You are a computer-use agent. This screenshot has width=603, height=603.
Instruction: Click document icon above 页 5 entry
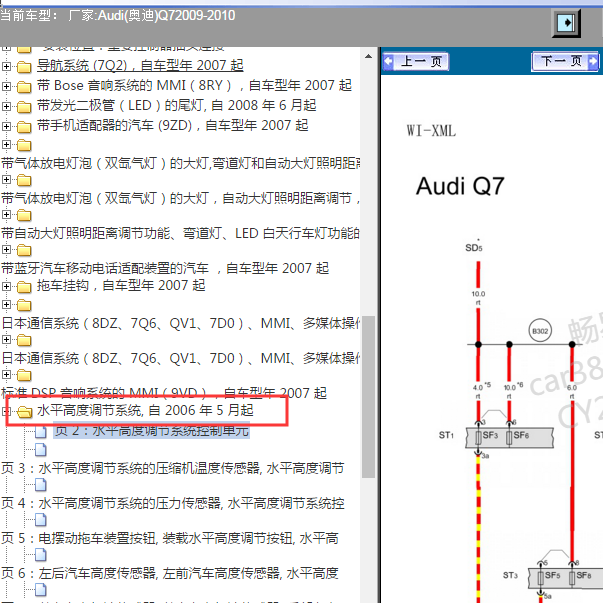tap(41, 520)
